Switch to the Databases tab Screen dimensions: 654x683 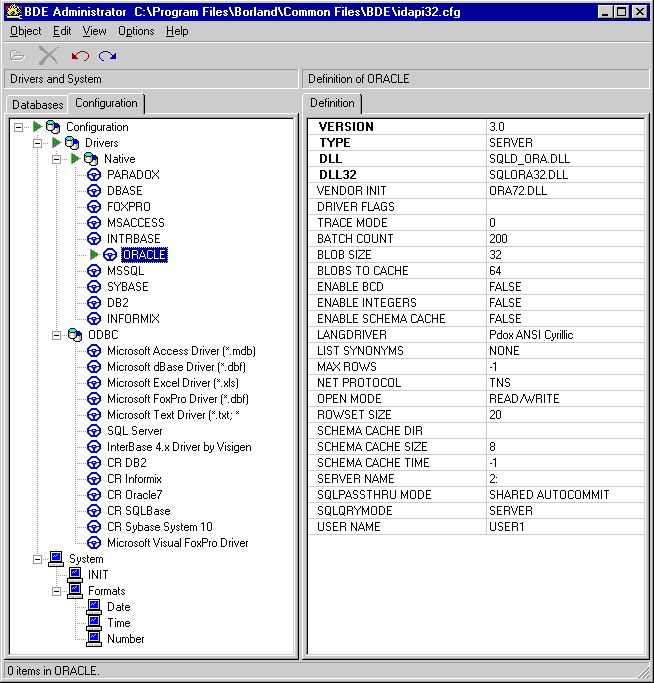(x=38, y=104)
